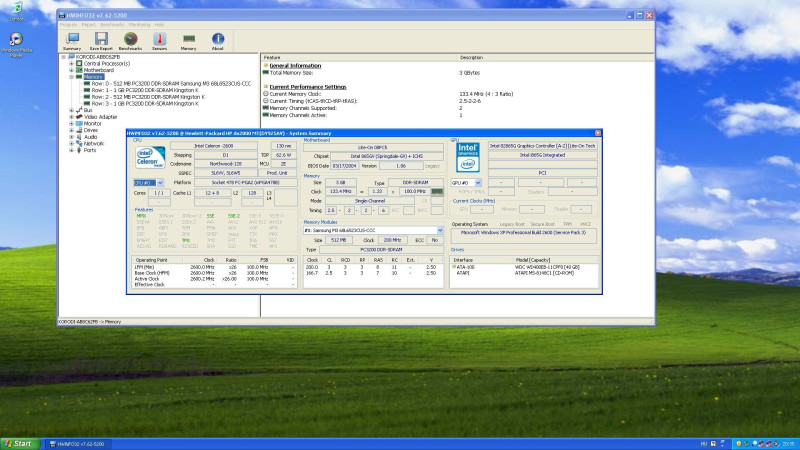Open the Benchmarks gauge icon
This screenshot has width=800, height=450.
131,39
